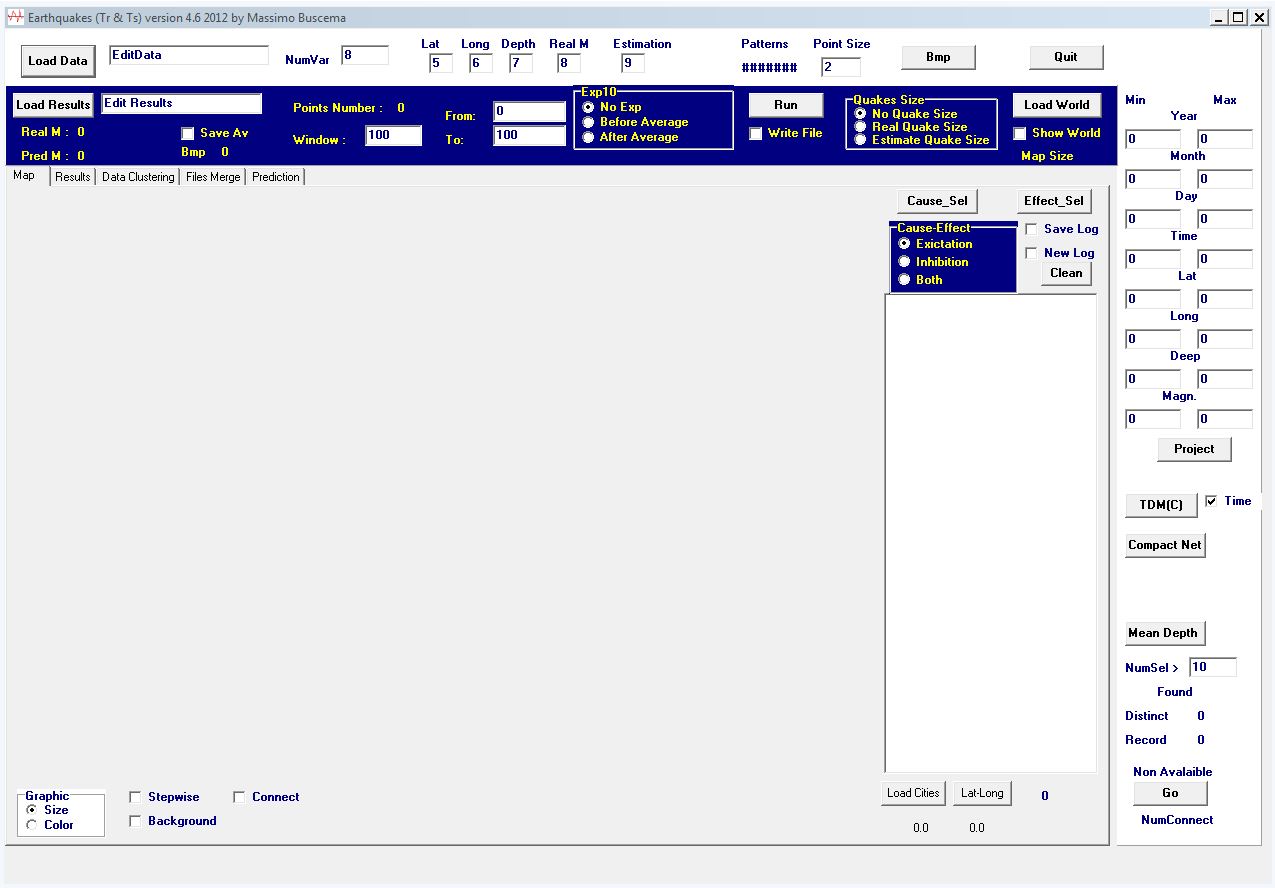Image resolution: width=1275 pixels, height=888 pixels.
Task: Open the Files Merge tab
Action: point(213,177)
